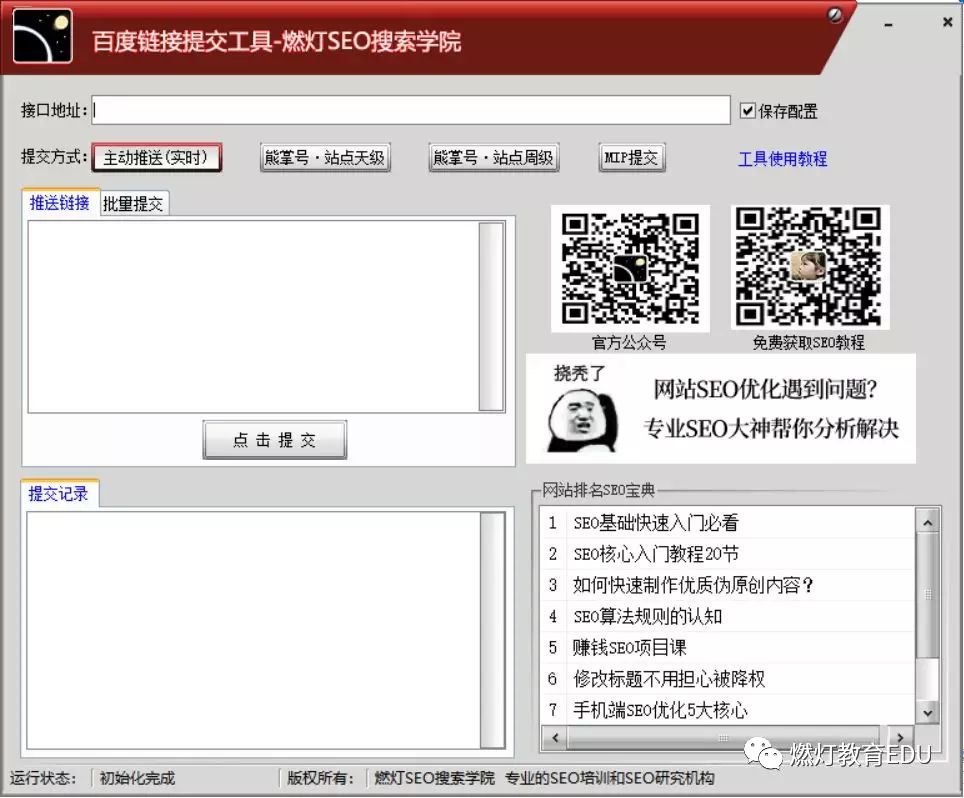Click the MIP提交 button
This screenshot has width=964, height=798.
point(632,158)
